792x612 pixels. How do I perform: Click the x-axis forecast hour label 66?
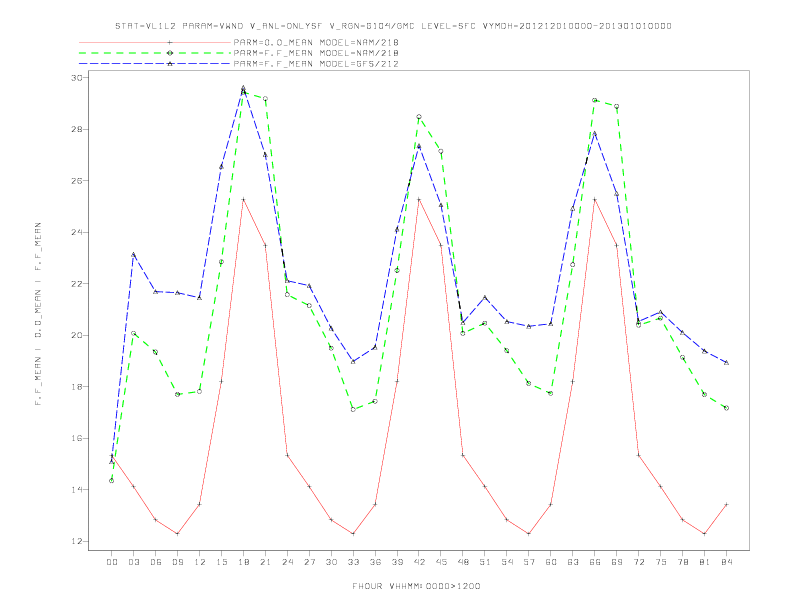click(x=595, y=562)
